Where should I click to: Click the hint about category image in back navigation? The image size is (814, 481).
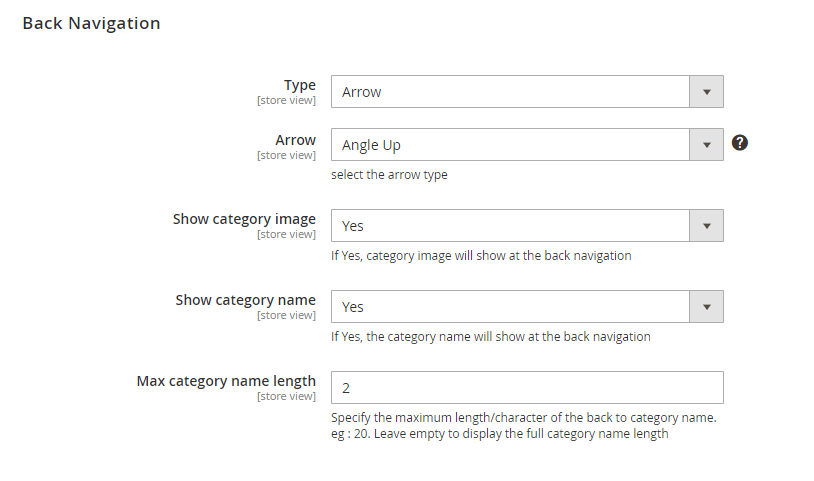click(x=481, y=256)
